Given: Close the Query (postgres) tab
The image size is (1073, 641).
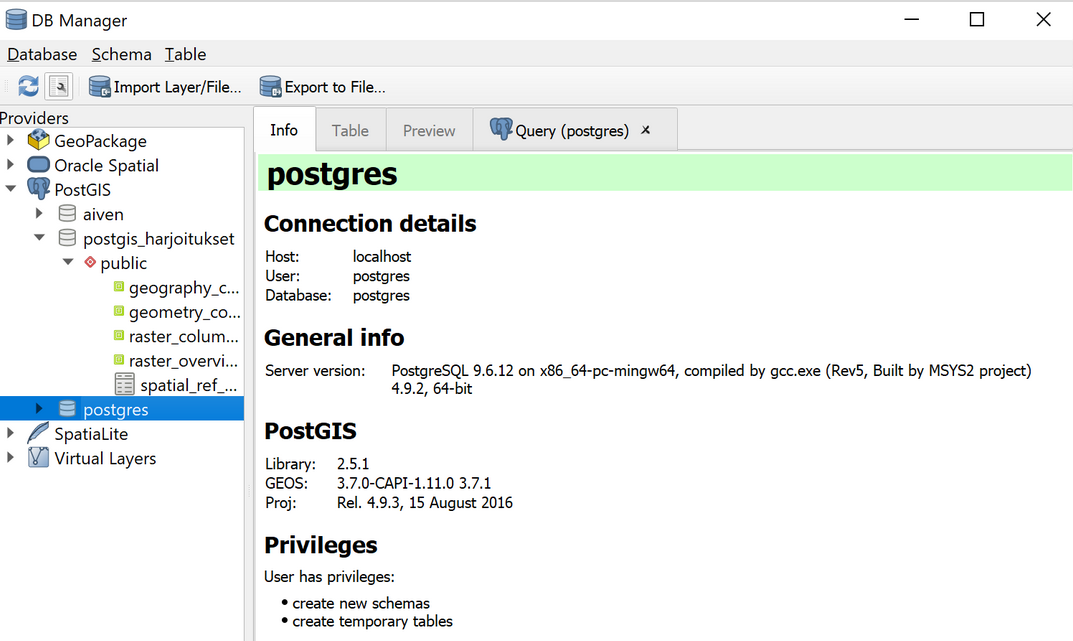Looking at the screenshot, I should tap(646, 130).
